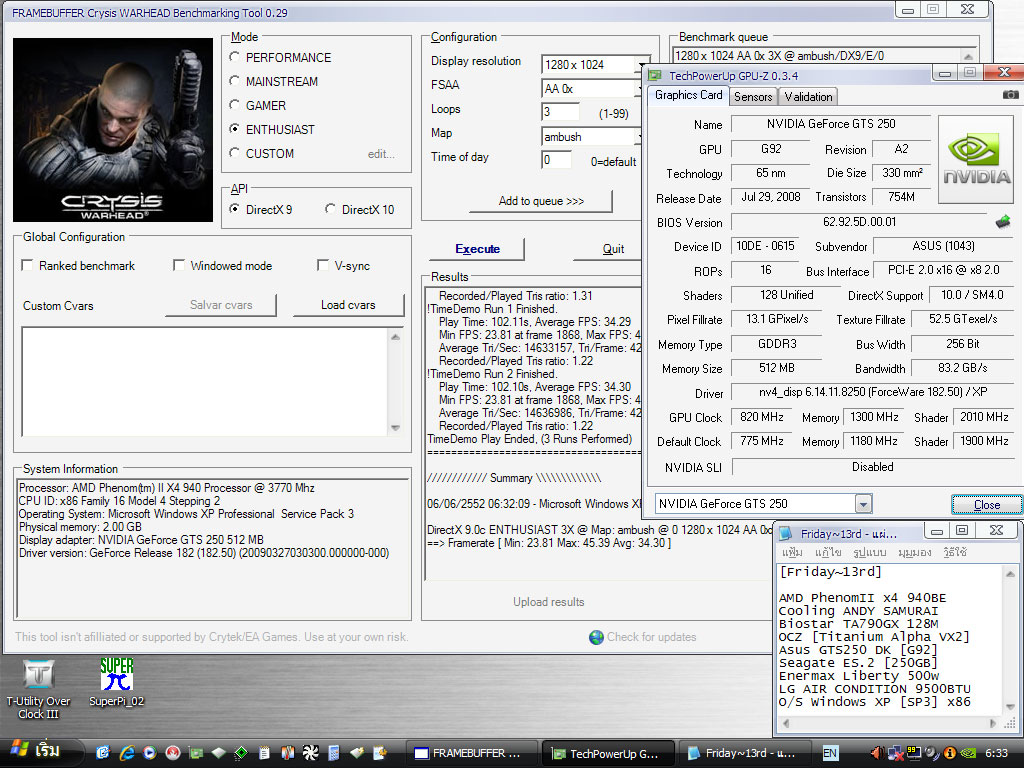Click the Loops input field
Viewport: 1024px width, 768px height.
click(x=560, y=112)
